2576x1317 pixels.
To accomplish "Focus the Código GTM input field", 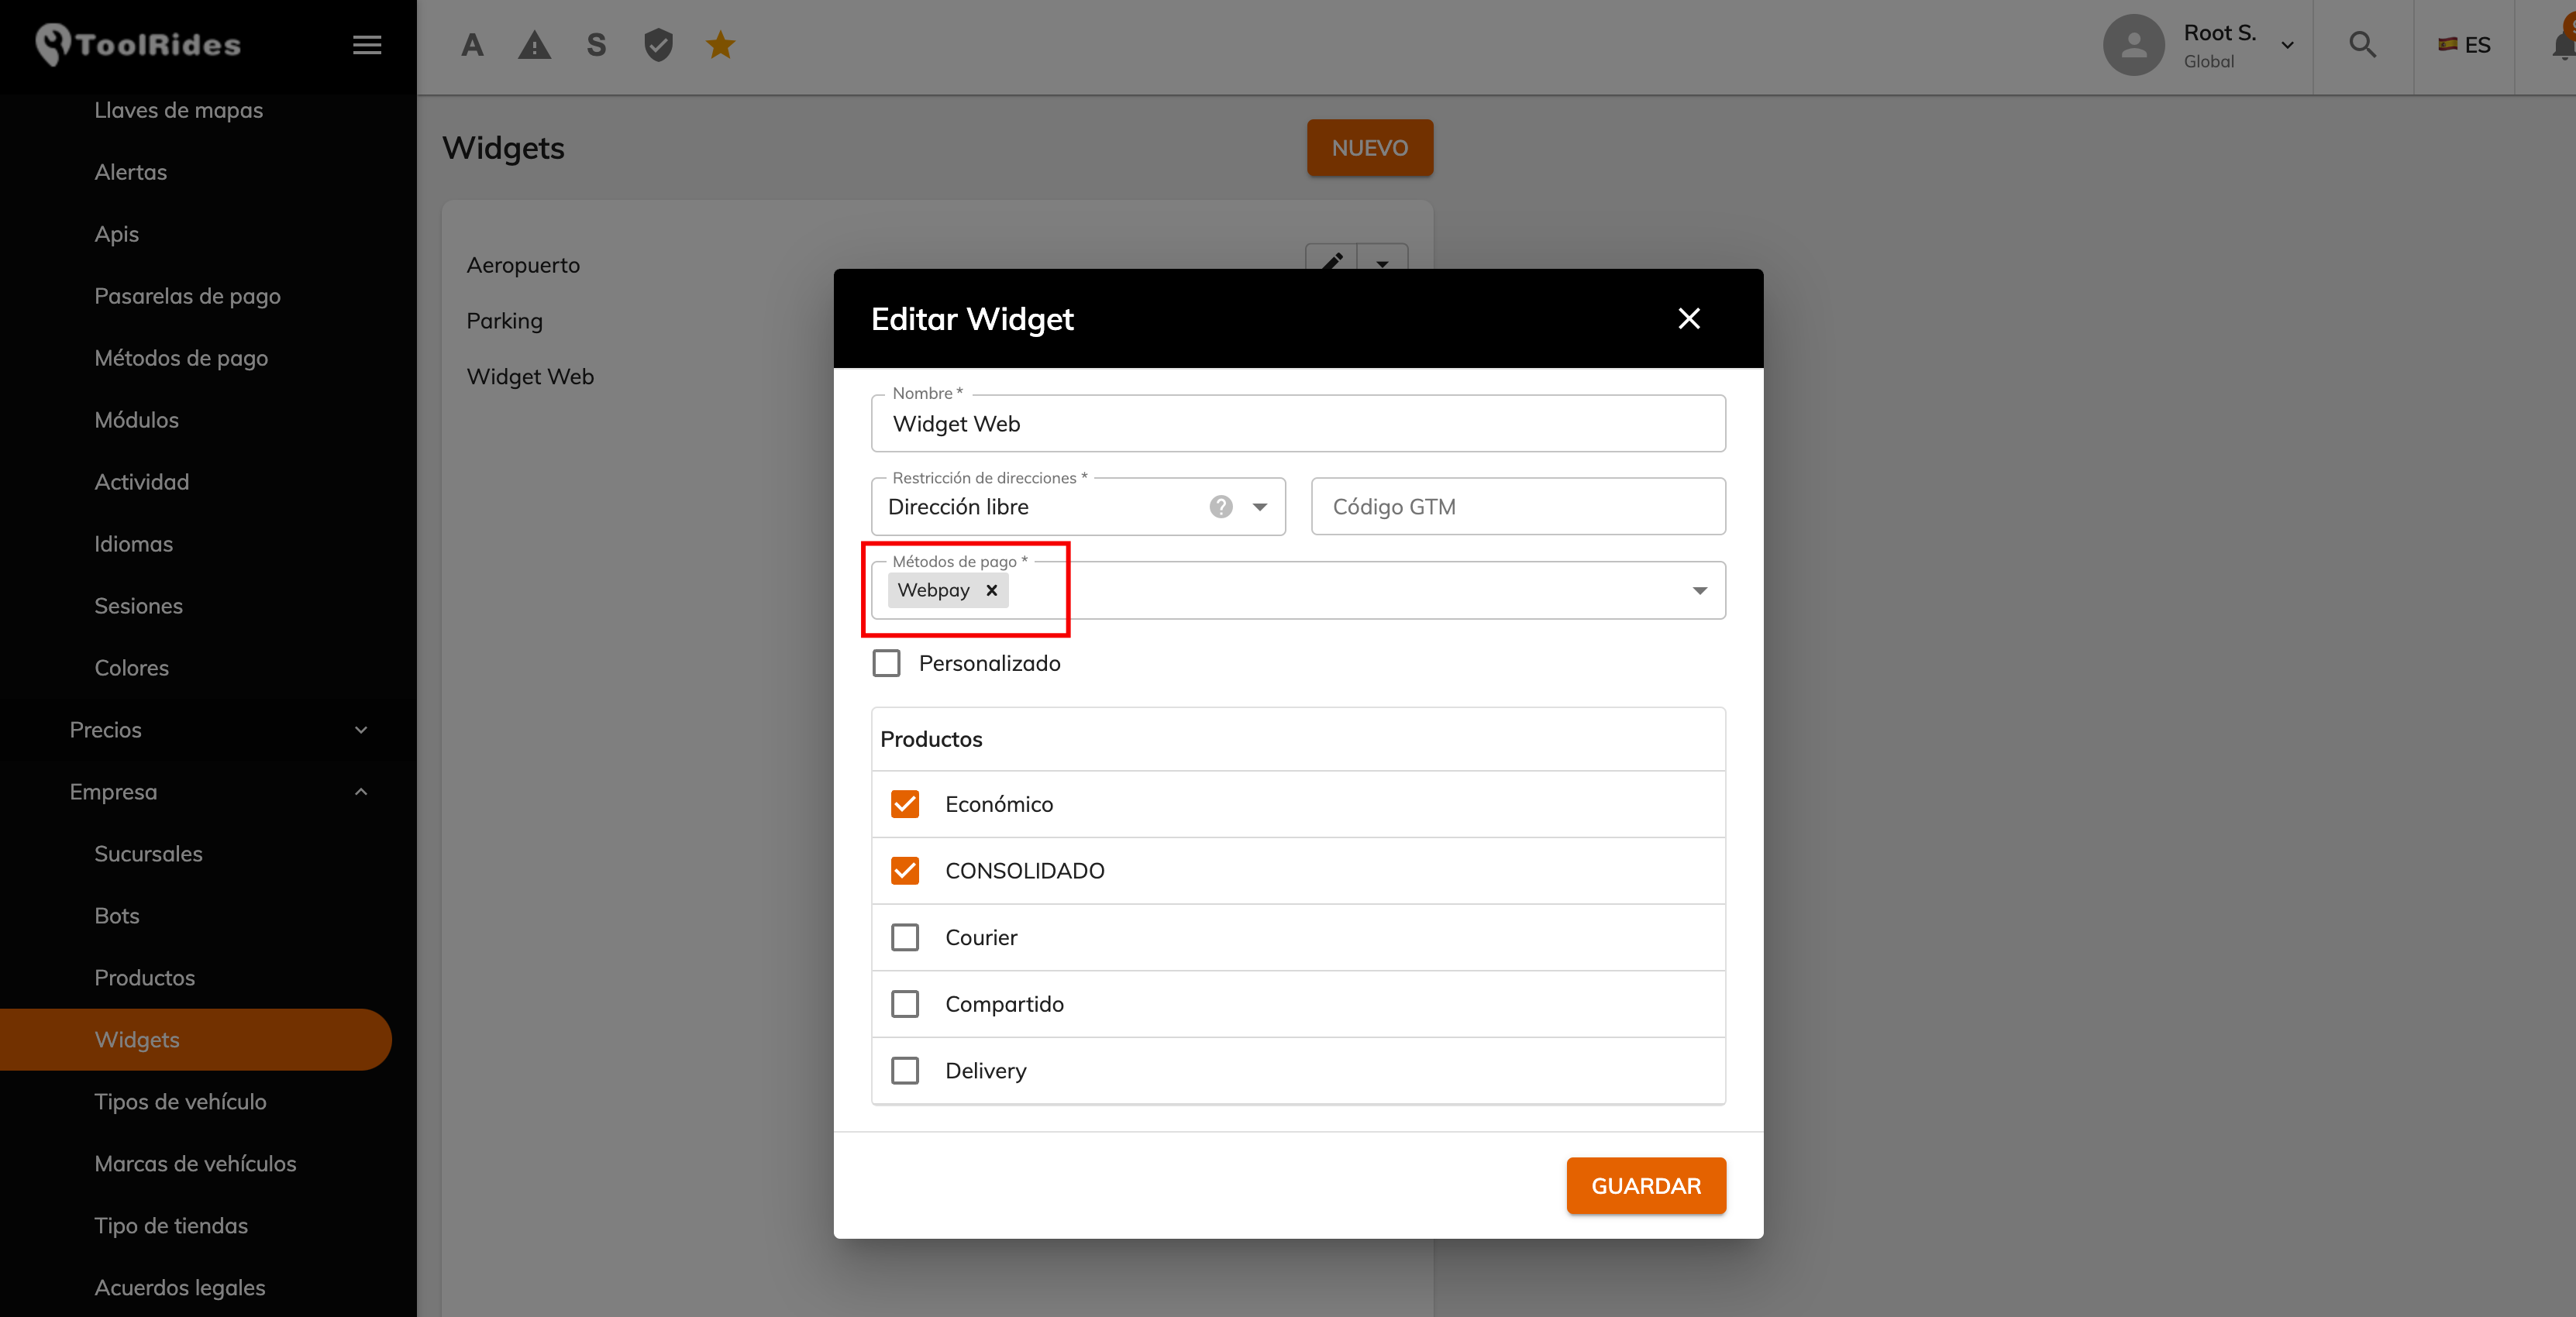I will (x=1518, y=507).
